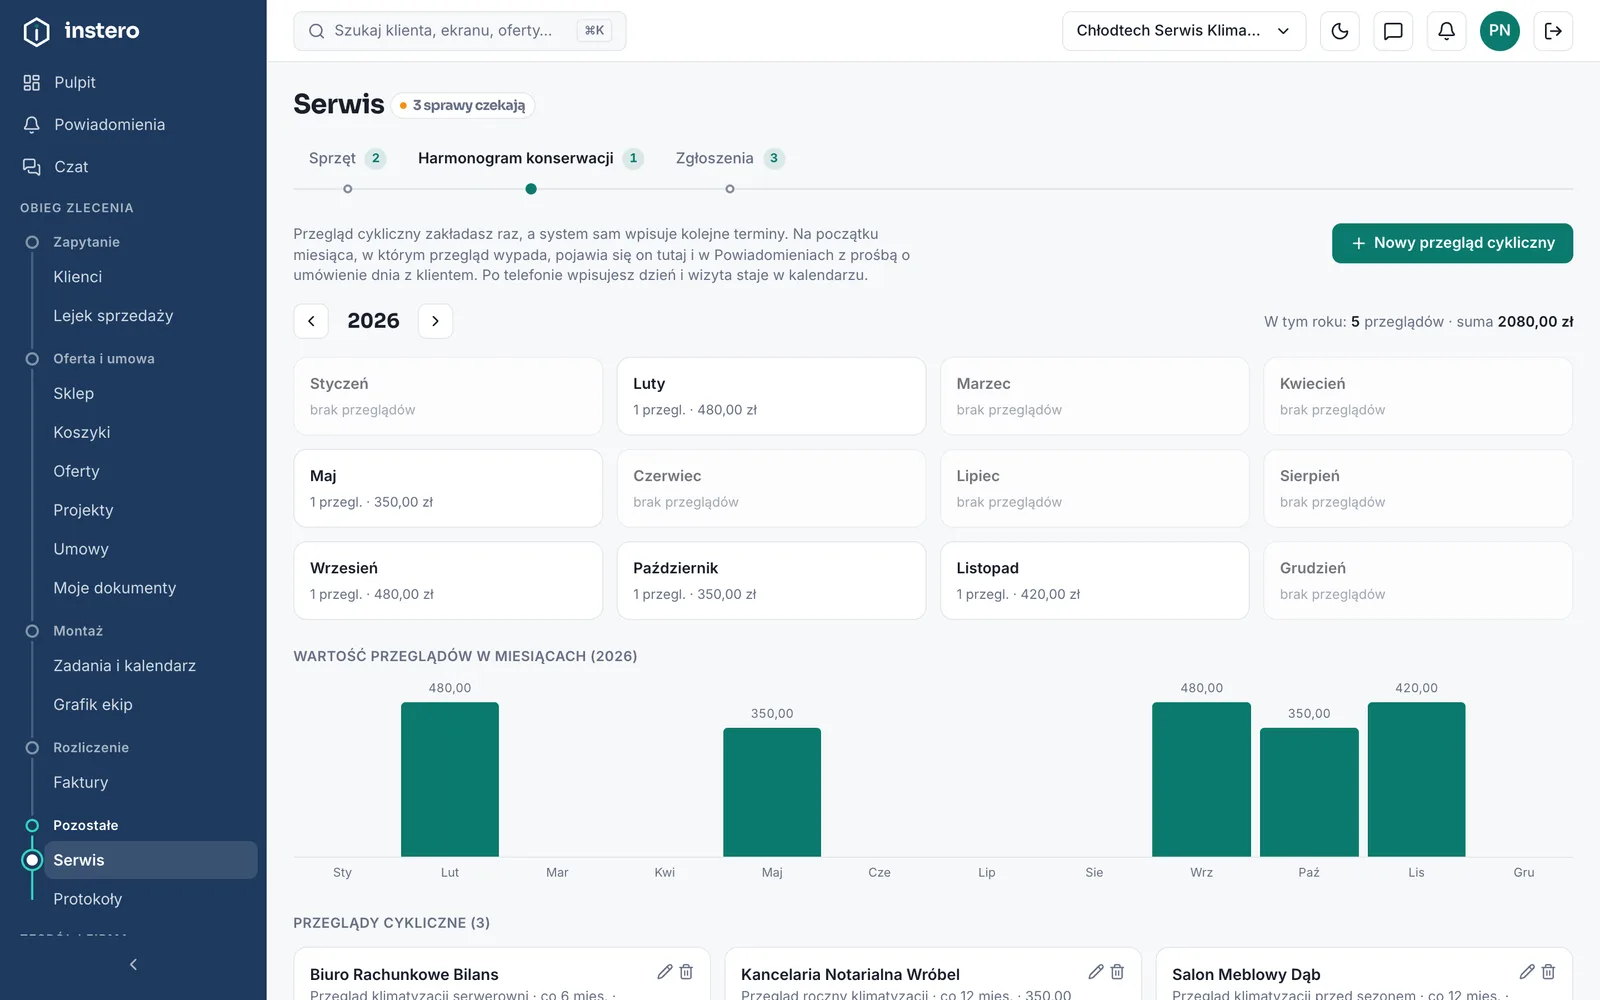Open Pulpit in the sidebar

[133, 83]
